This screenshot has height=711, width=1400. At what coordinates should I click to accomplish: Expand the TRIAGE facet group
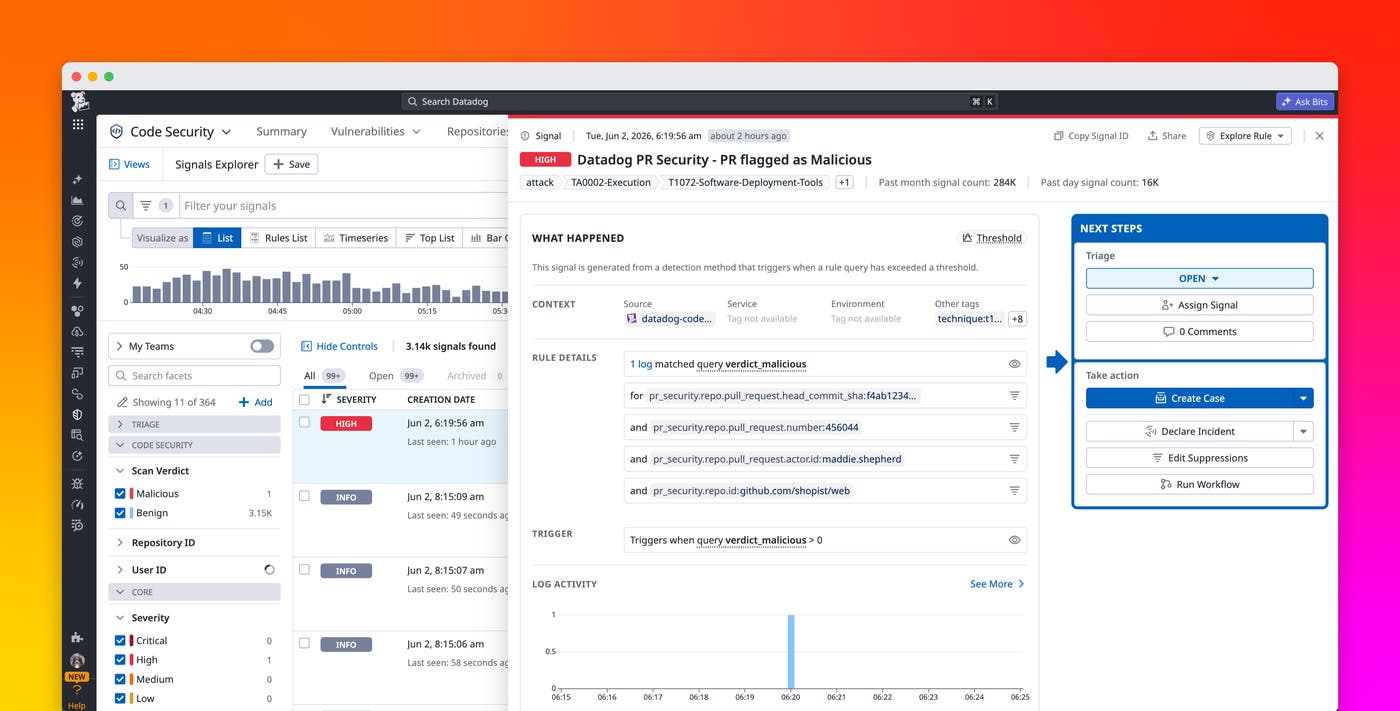(194, 425)
